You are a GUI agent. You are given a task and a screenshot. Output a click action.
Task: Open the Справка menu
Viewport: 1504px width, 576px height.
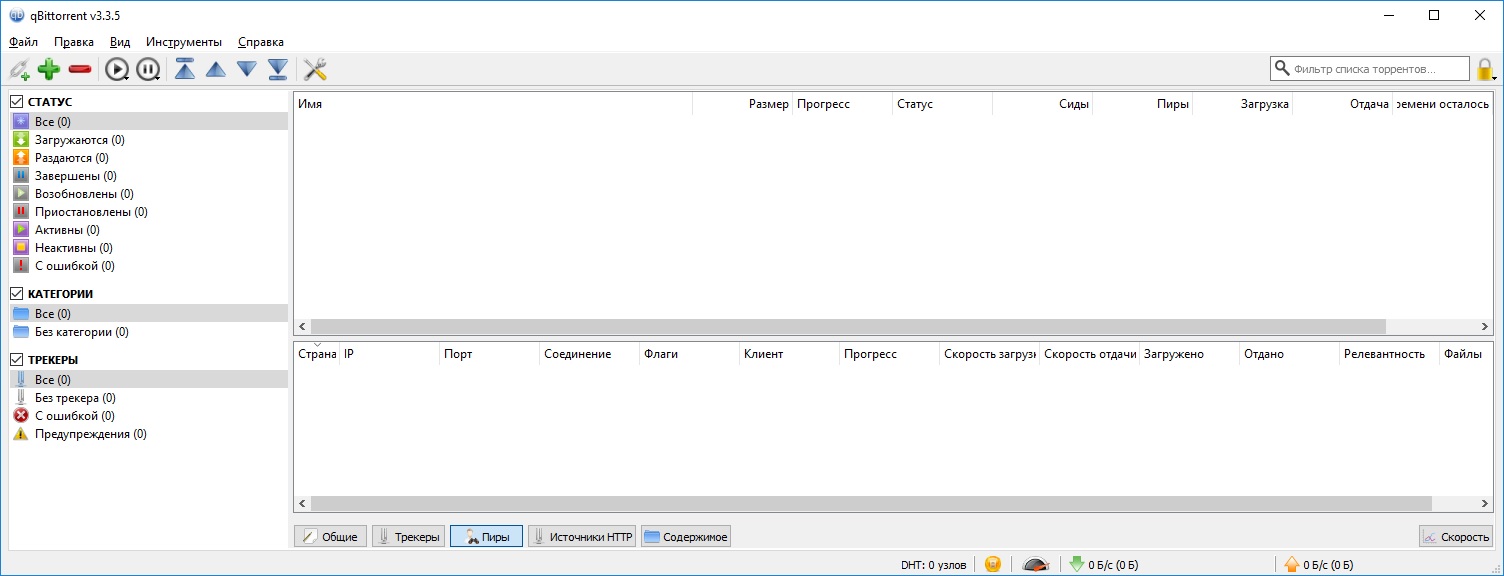tap(261, 42)
